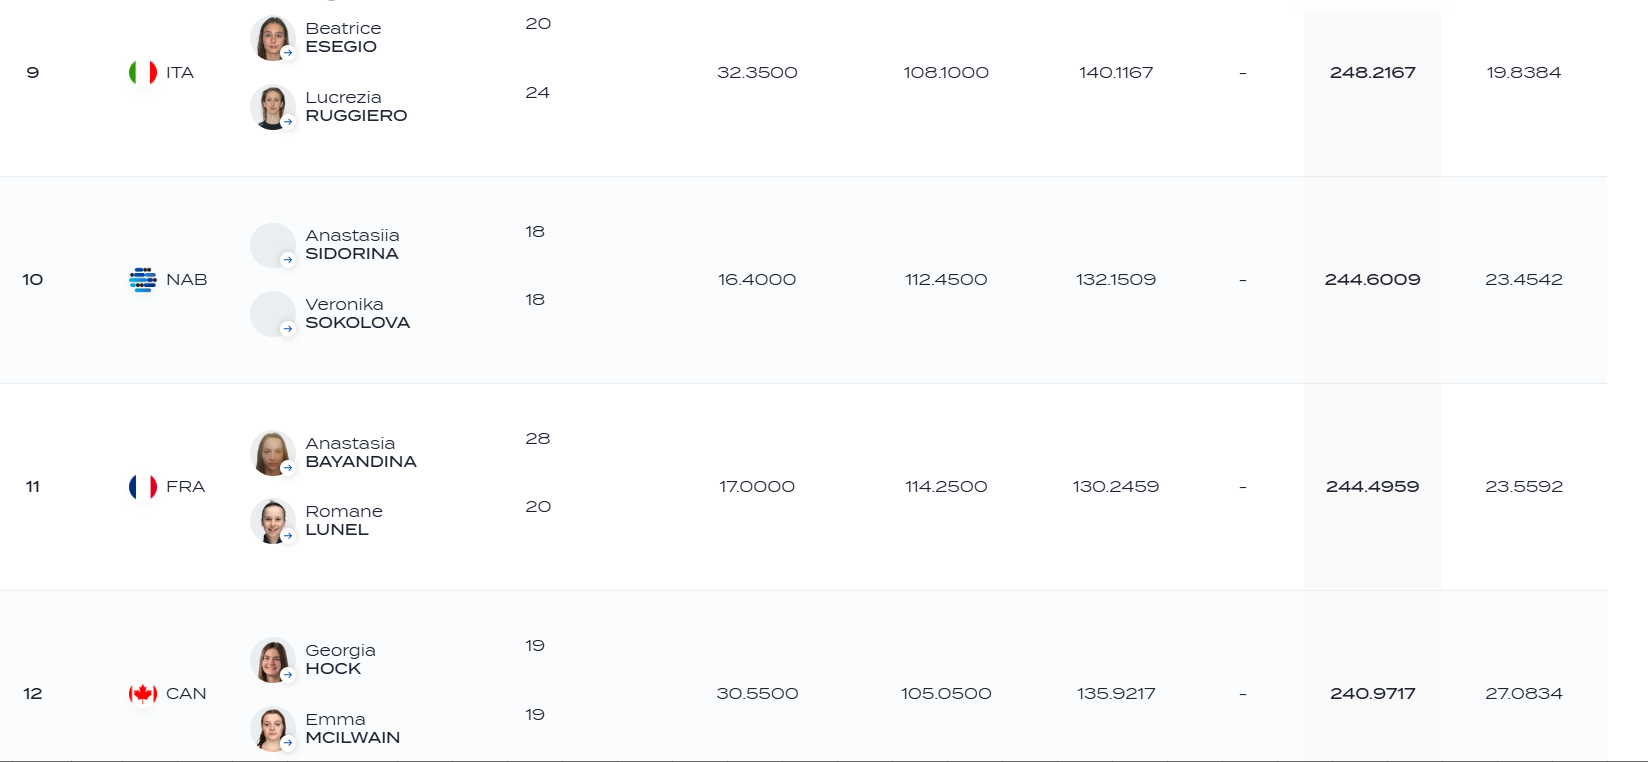Click the arrow badge on Emma McIlwain's photo
The image size is (1648, 762).
(288, 743)
